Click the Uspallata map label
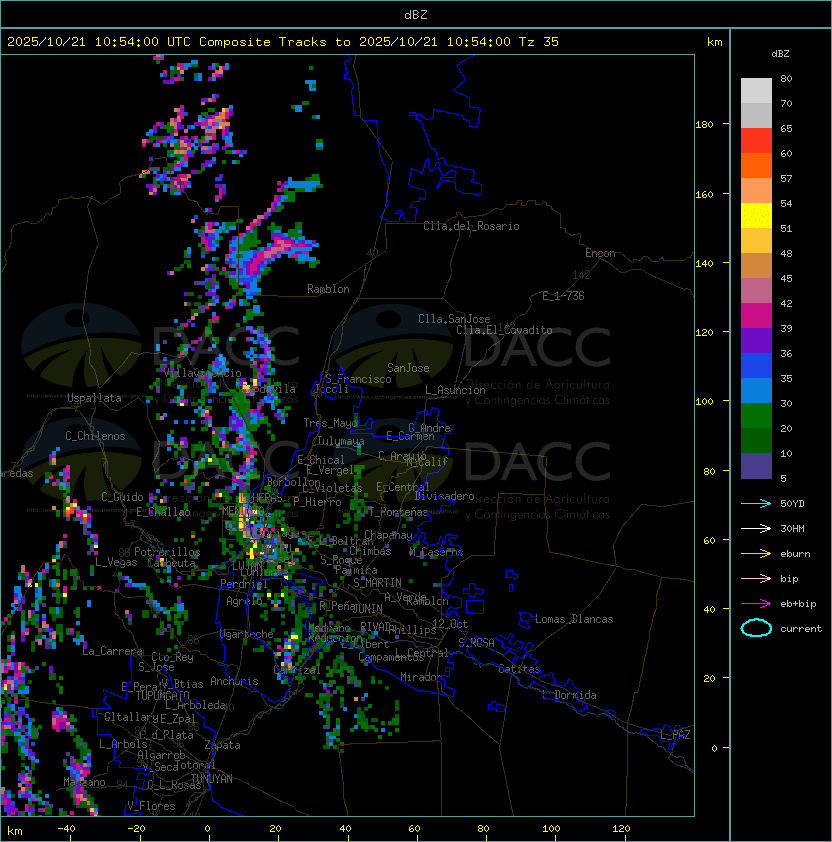Screen dimensions: 832x842 94,398
